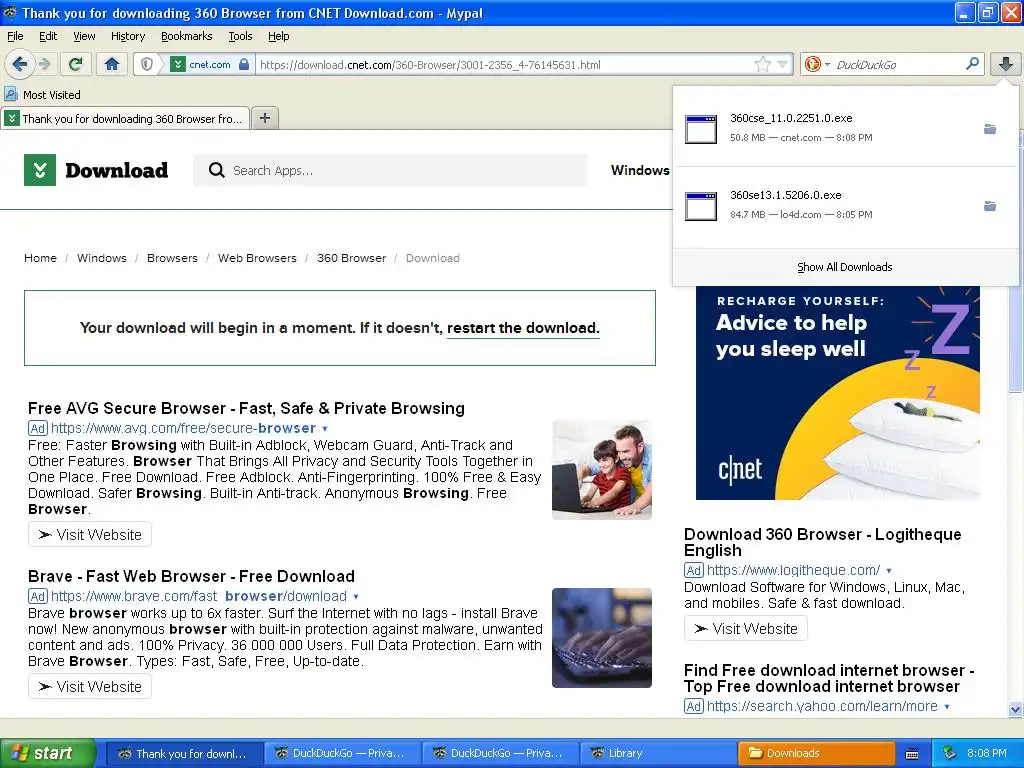Image resolution: width=1024 pixels, height=768 pixels.
Task: Open the 360cse_11.0.2251.0.exe file icon
Action: (x=701, y=129)
